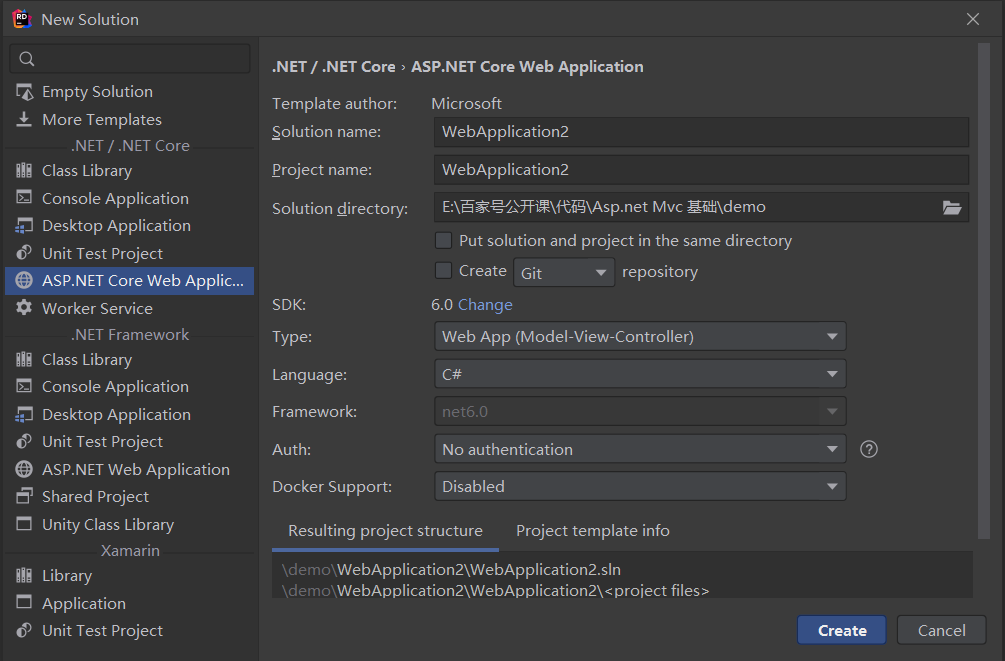This screenshot has width=1005, height=661.
Task: Tick the Create repository checkbox
Action: coord(444,271)
